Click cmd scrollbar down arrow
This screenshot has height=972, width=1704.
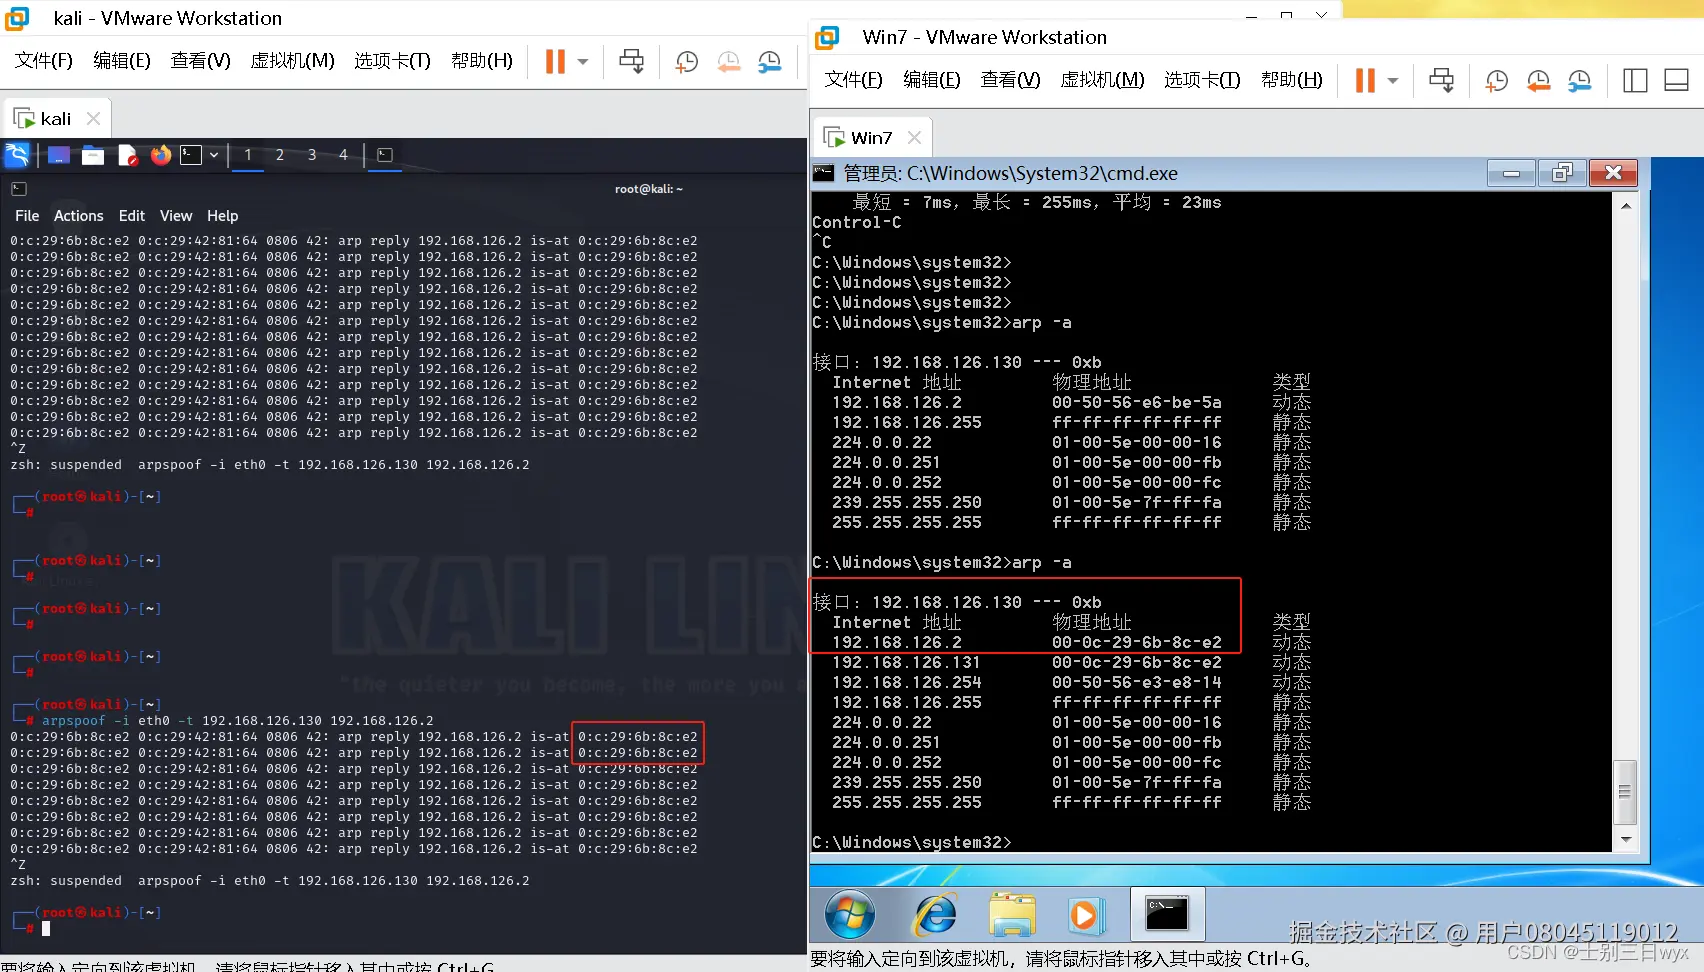(x=1626, y=841)
